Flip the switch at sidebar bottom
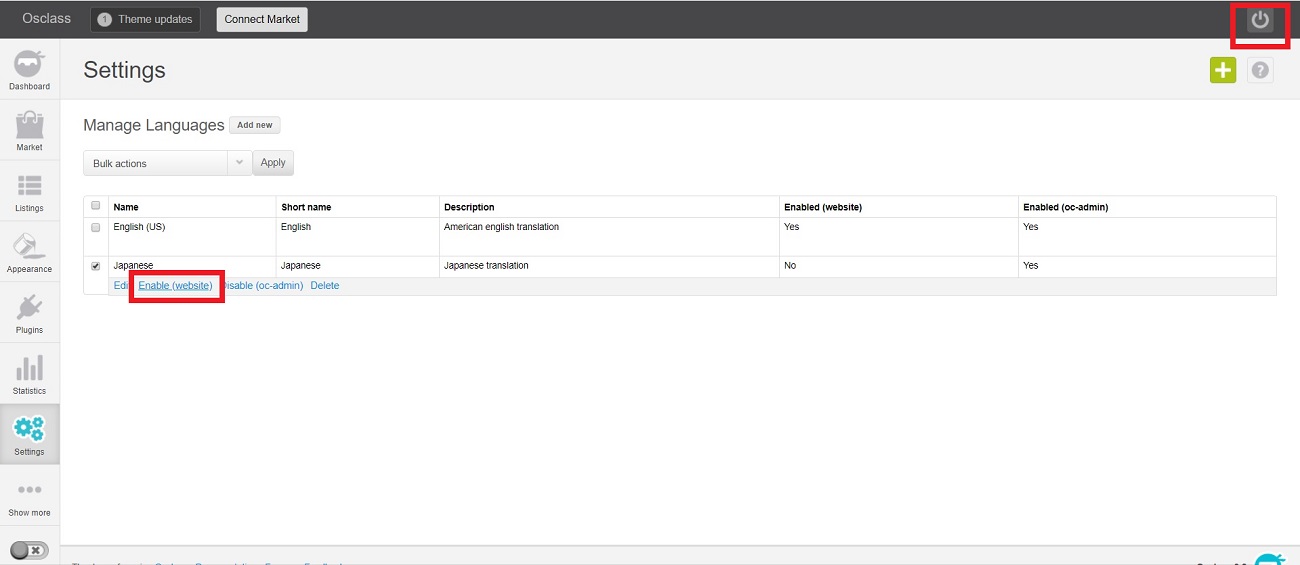This screenshot has height=565, width=1300. tap(29, 550)
